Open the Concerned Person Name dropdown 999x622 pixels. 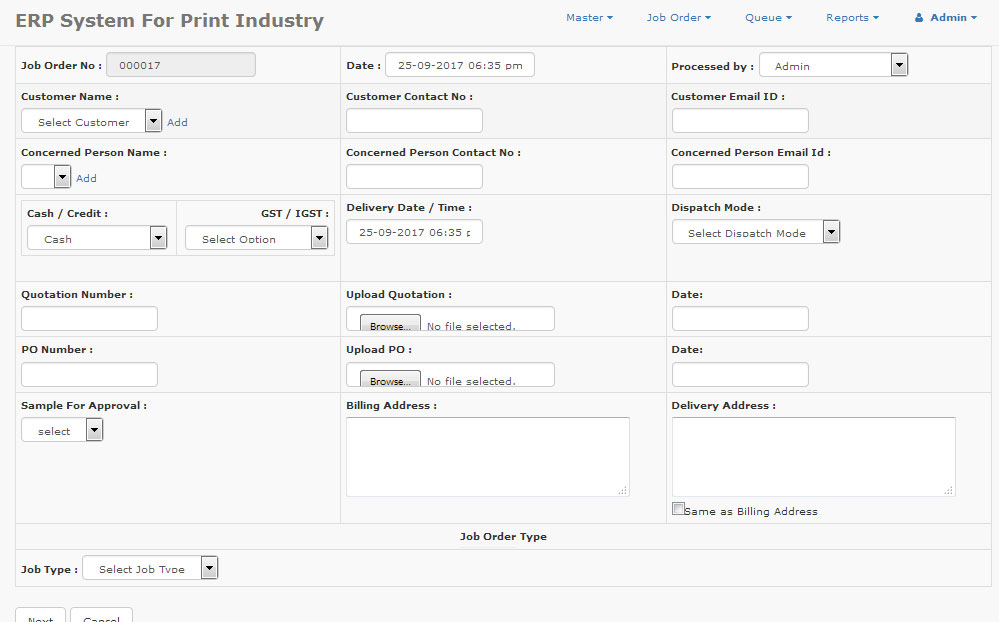[46, 177]
